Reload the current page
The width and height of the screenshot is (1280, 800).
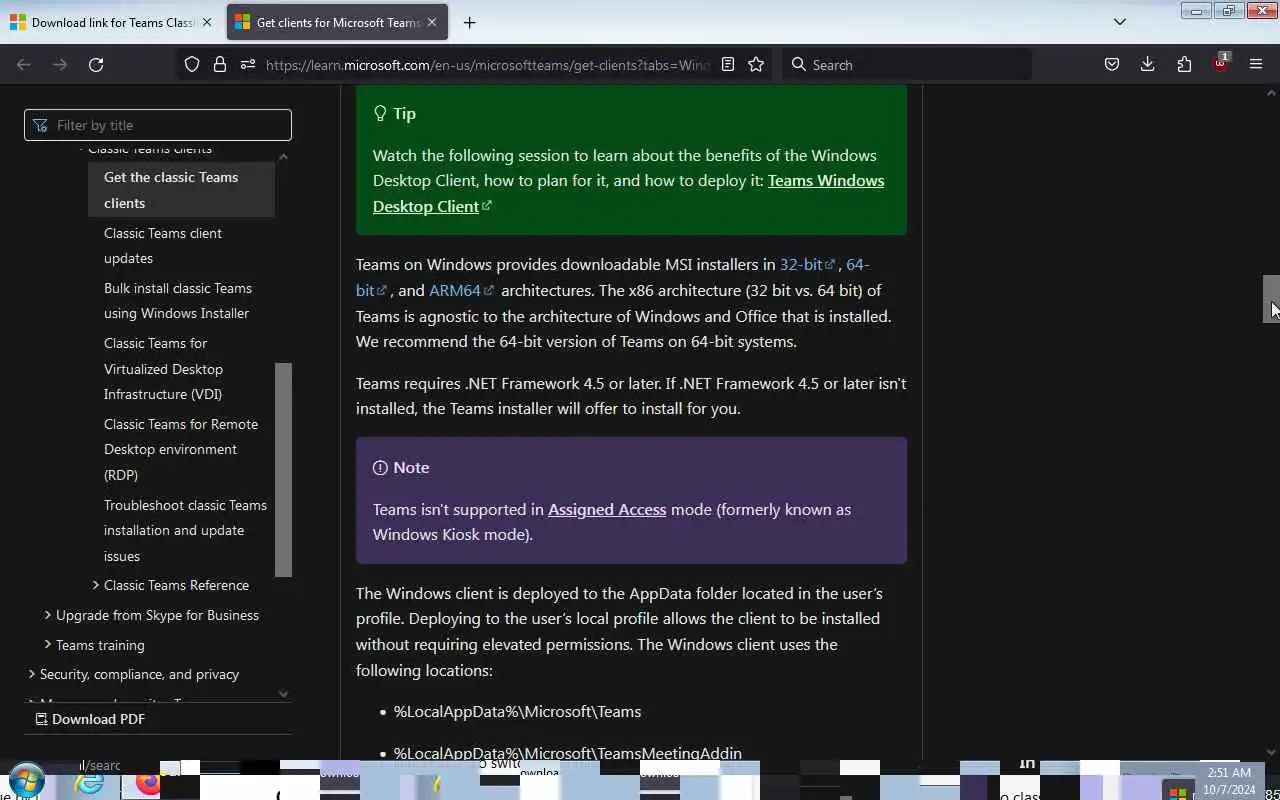pos(96,64)
